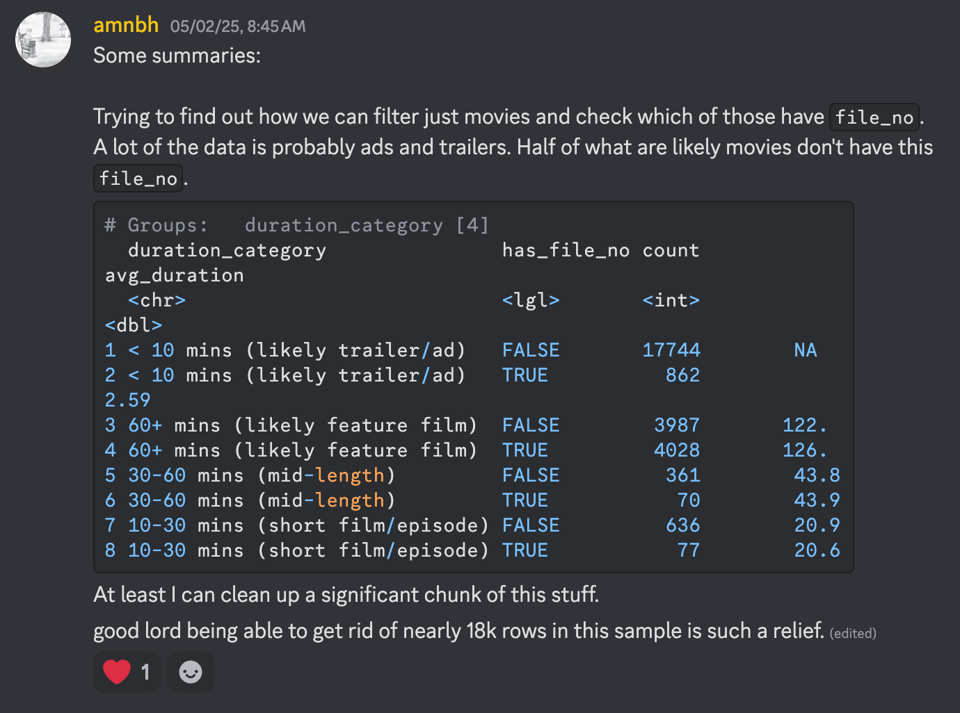960x713 pixels.
Task: Click the "(edited)" label after the message
Action: [853, 633]
